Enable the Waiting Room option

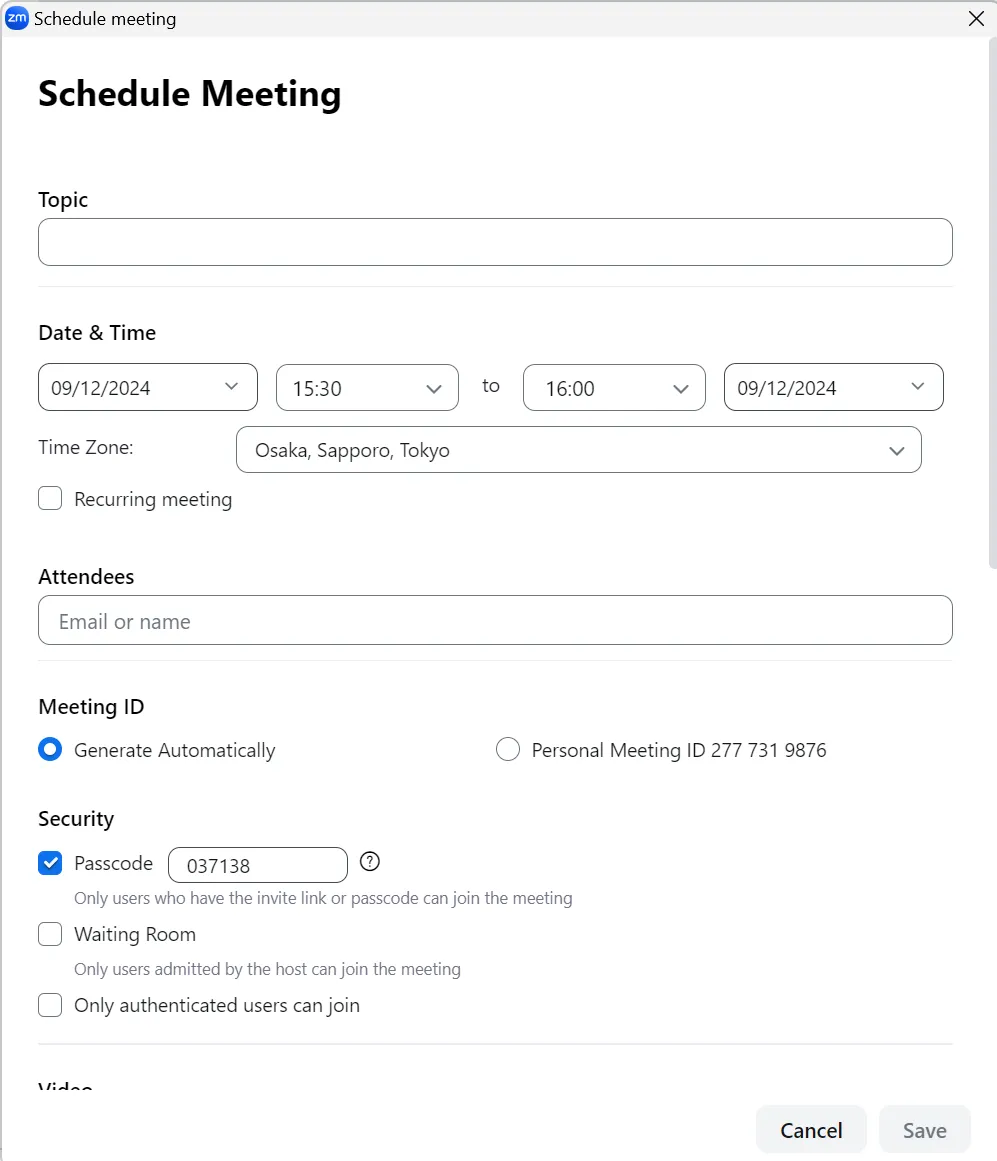(50, 935)
